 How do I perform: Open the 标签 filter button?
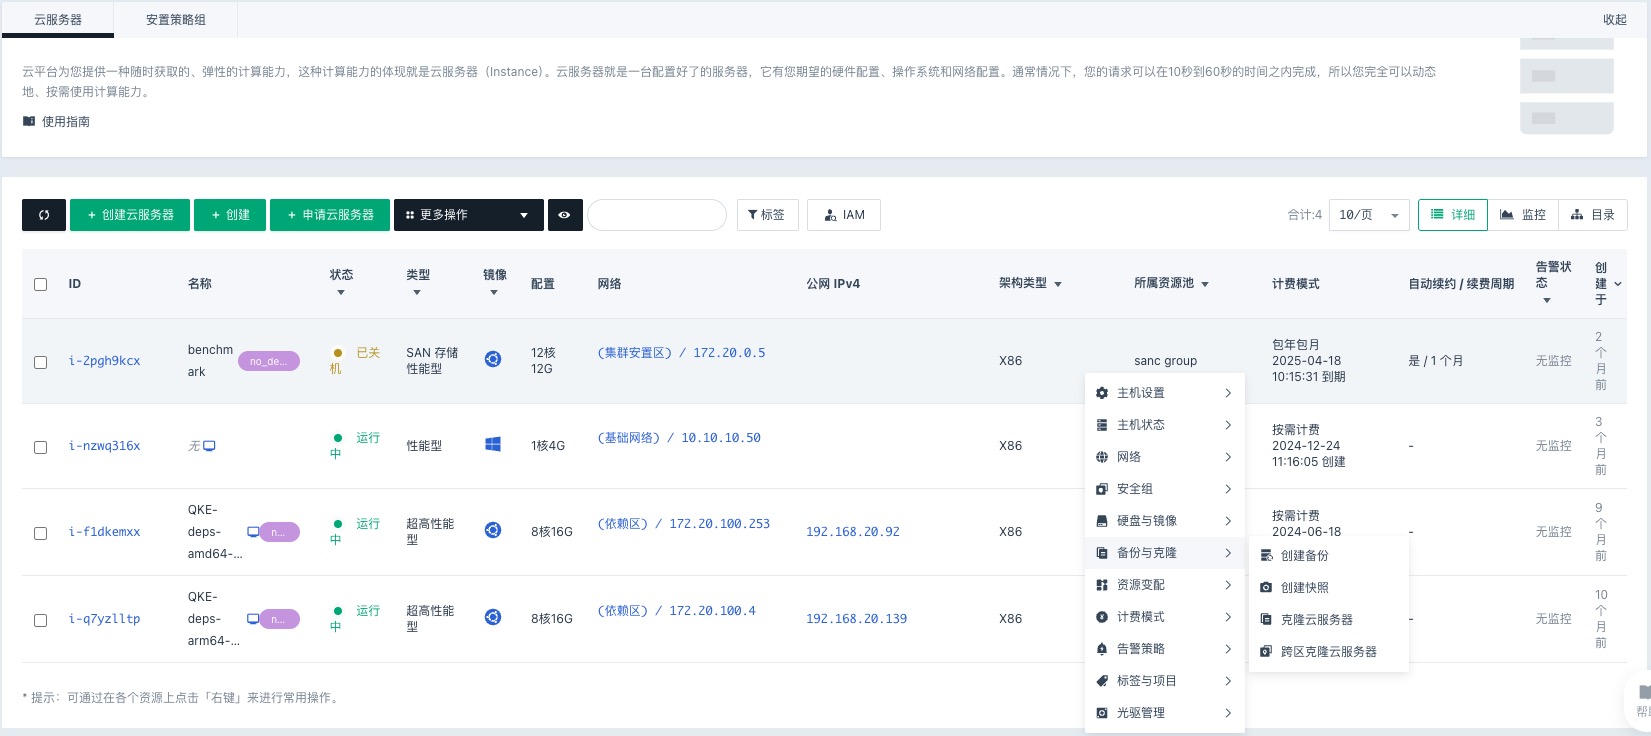click(x=767, y=215)
